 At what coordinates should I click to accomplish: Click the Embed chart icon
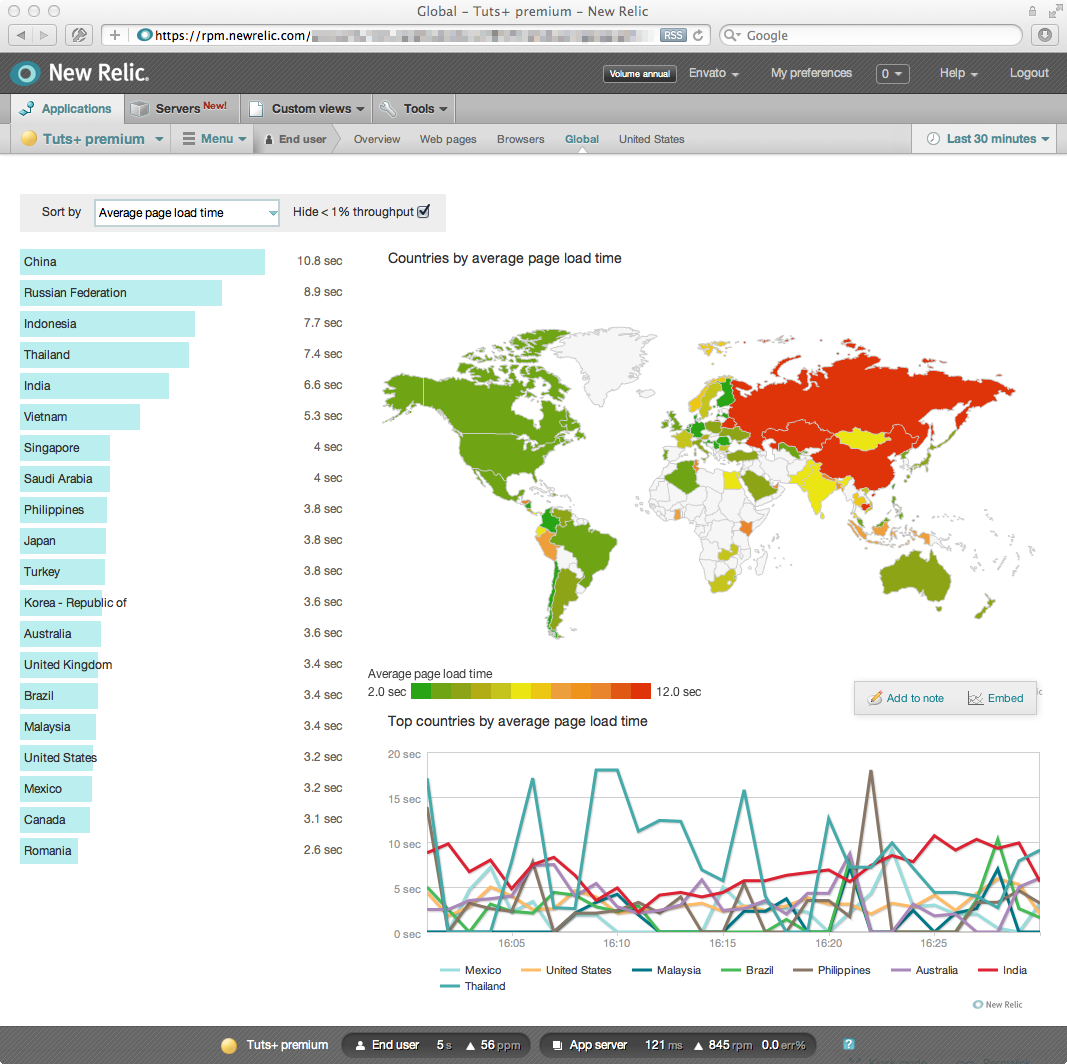[x=975, y=698]
